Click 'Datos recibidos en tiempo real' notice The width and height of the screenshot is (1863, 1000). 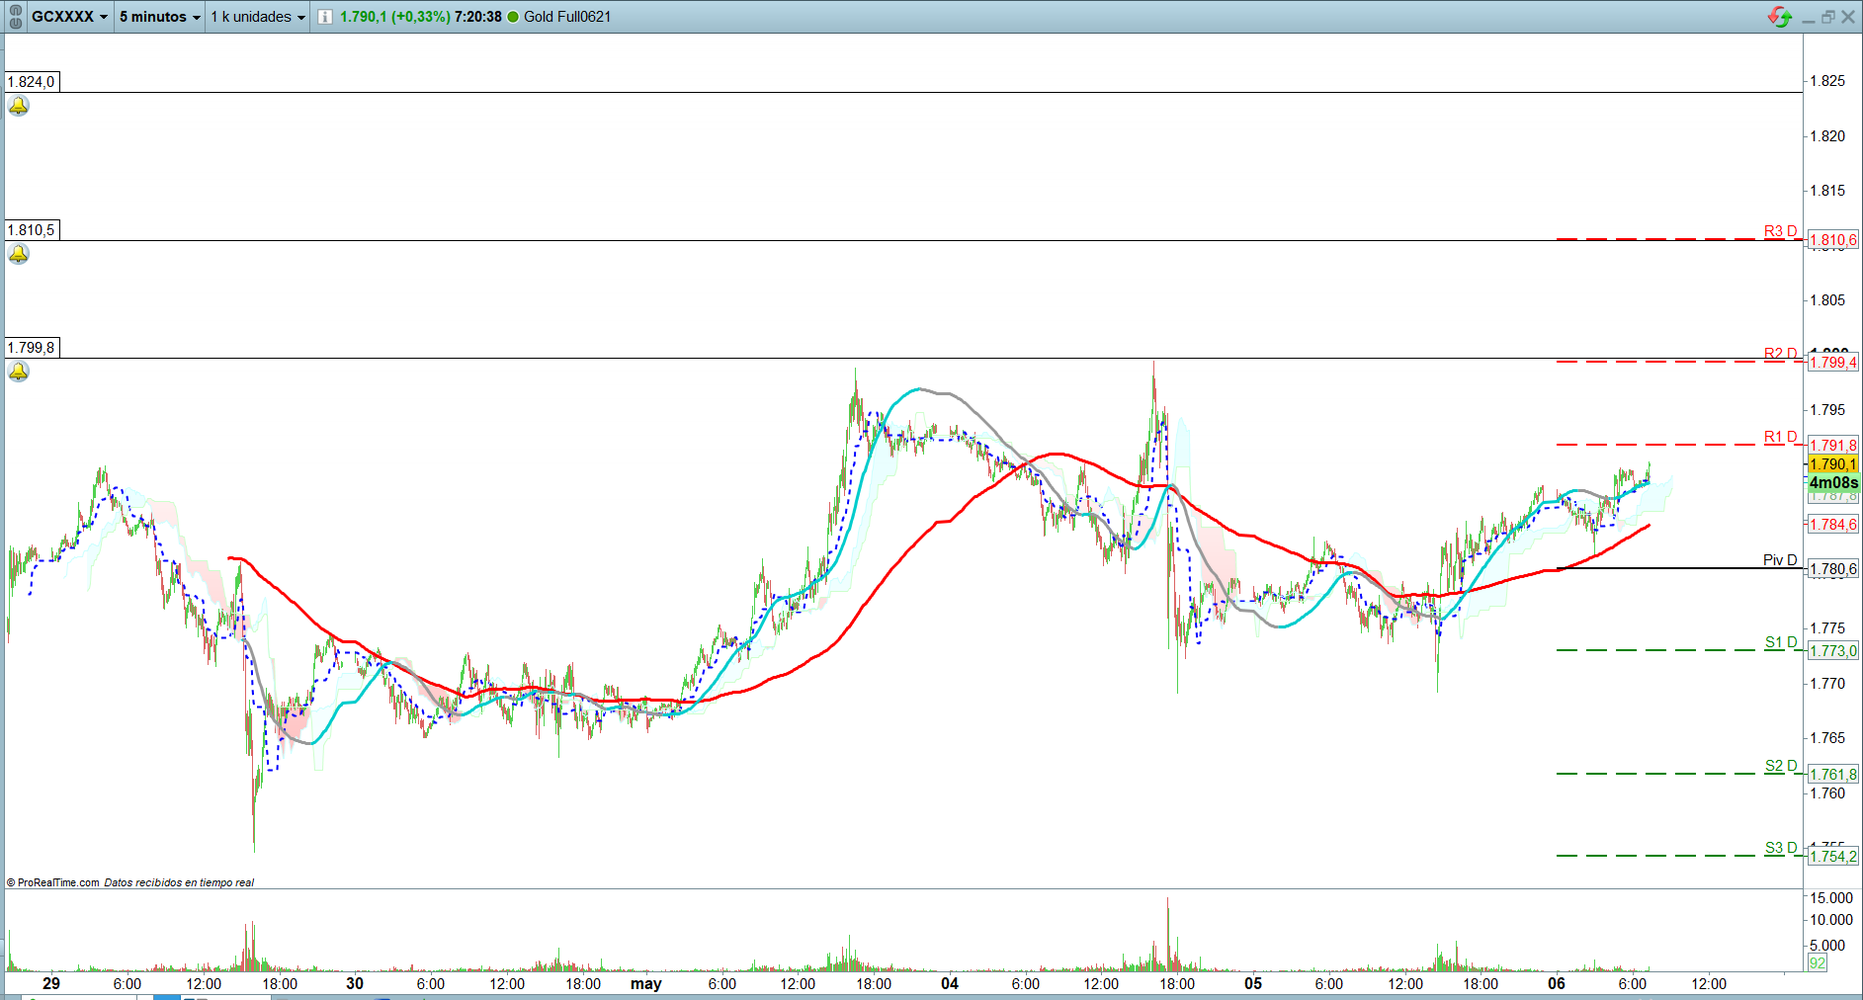tap(179, 883)
